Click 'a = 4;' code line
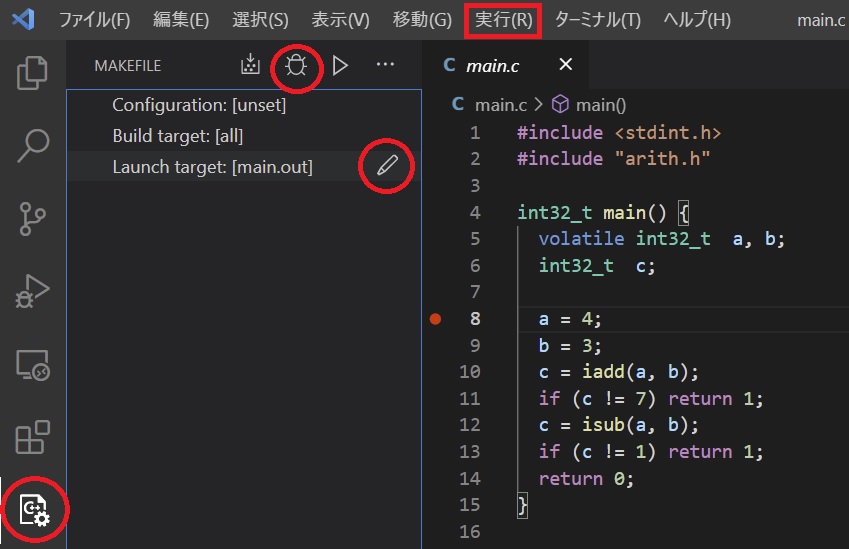849x549 pixels. pos(570,319)
